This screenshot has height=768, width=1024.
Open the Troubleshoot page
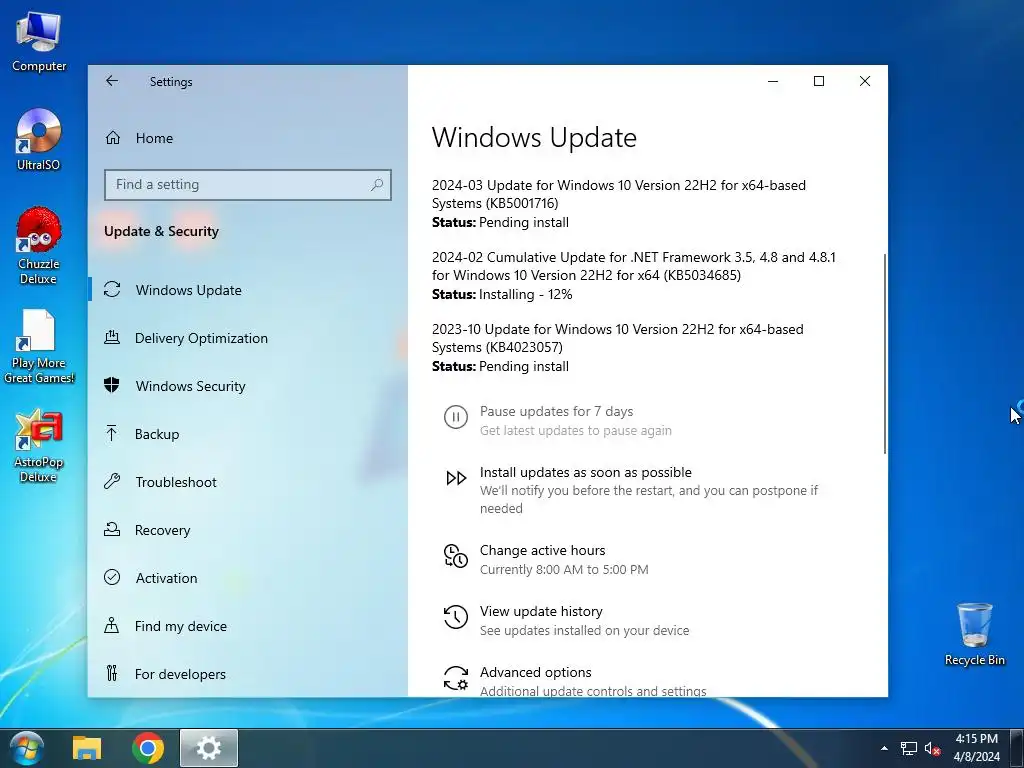coord(248,482)
